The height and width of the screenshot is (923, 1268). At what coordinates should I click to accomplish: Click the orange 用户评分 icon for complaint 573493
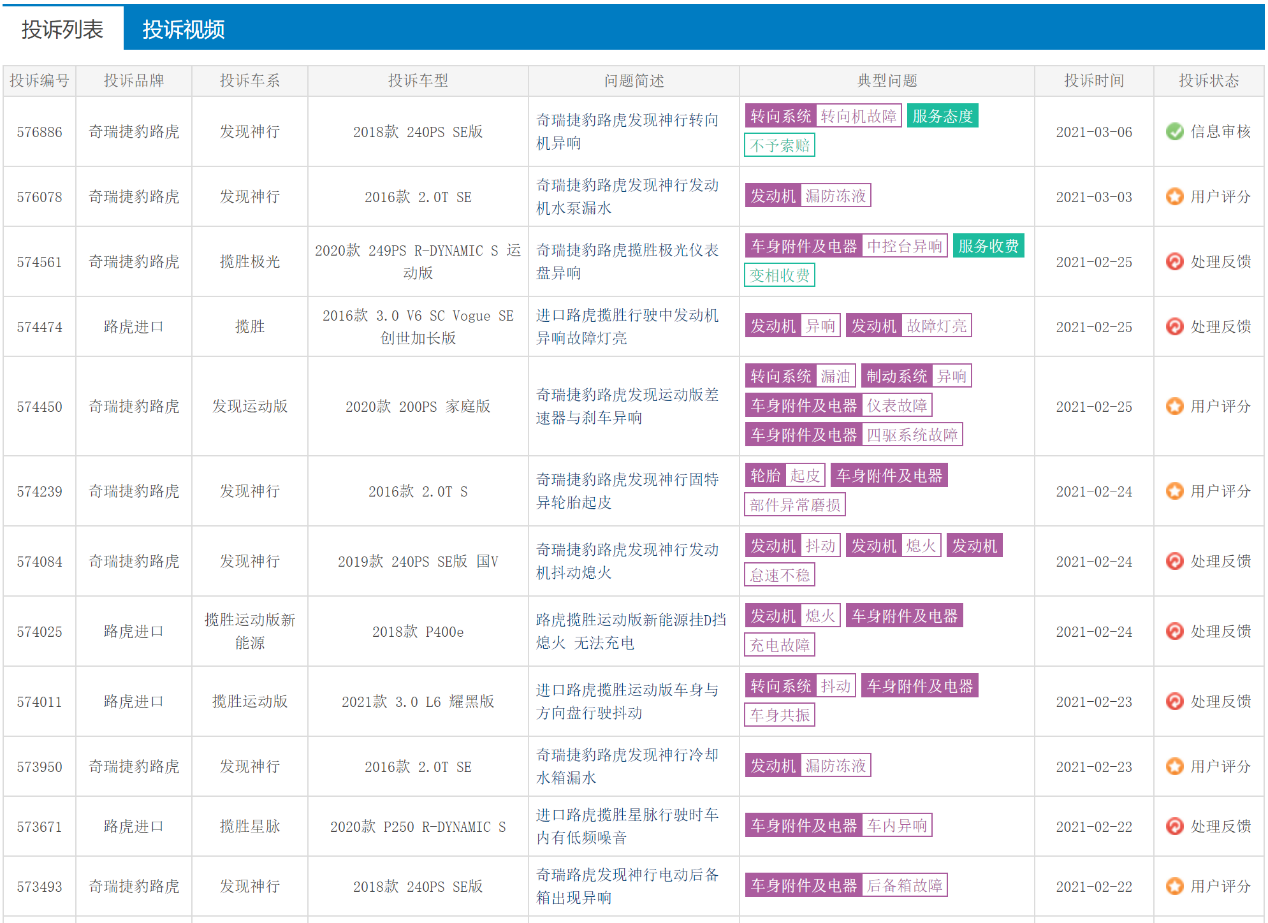click(x=1175, y=886)
